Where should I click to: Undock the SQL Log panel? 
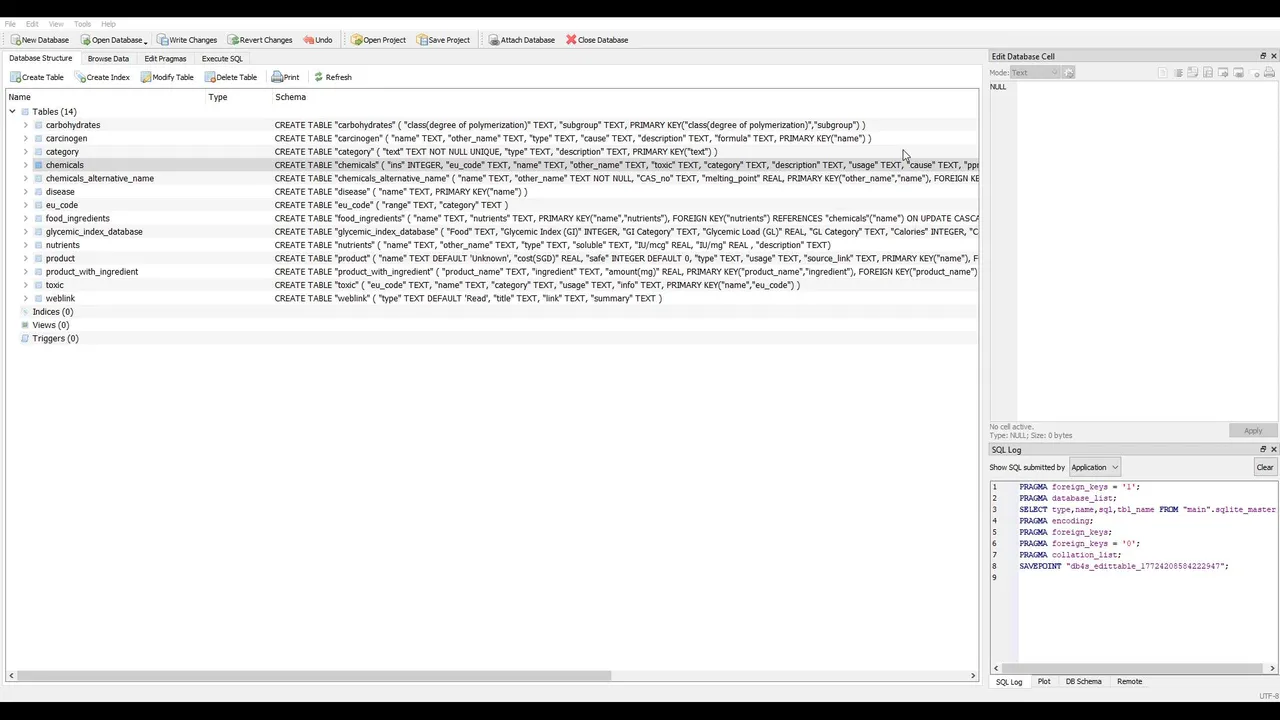pos(1262,450)
